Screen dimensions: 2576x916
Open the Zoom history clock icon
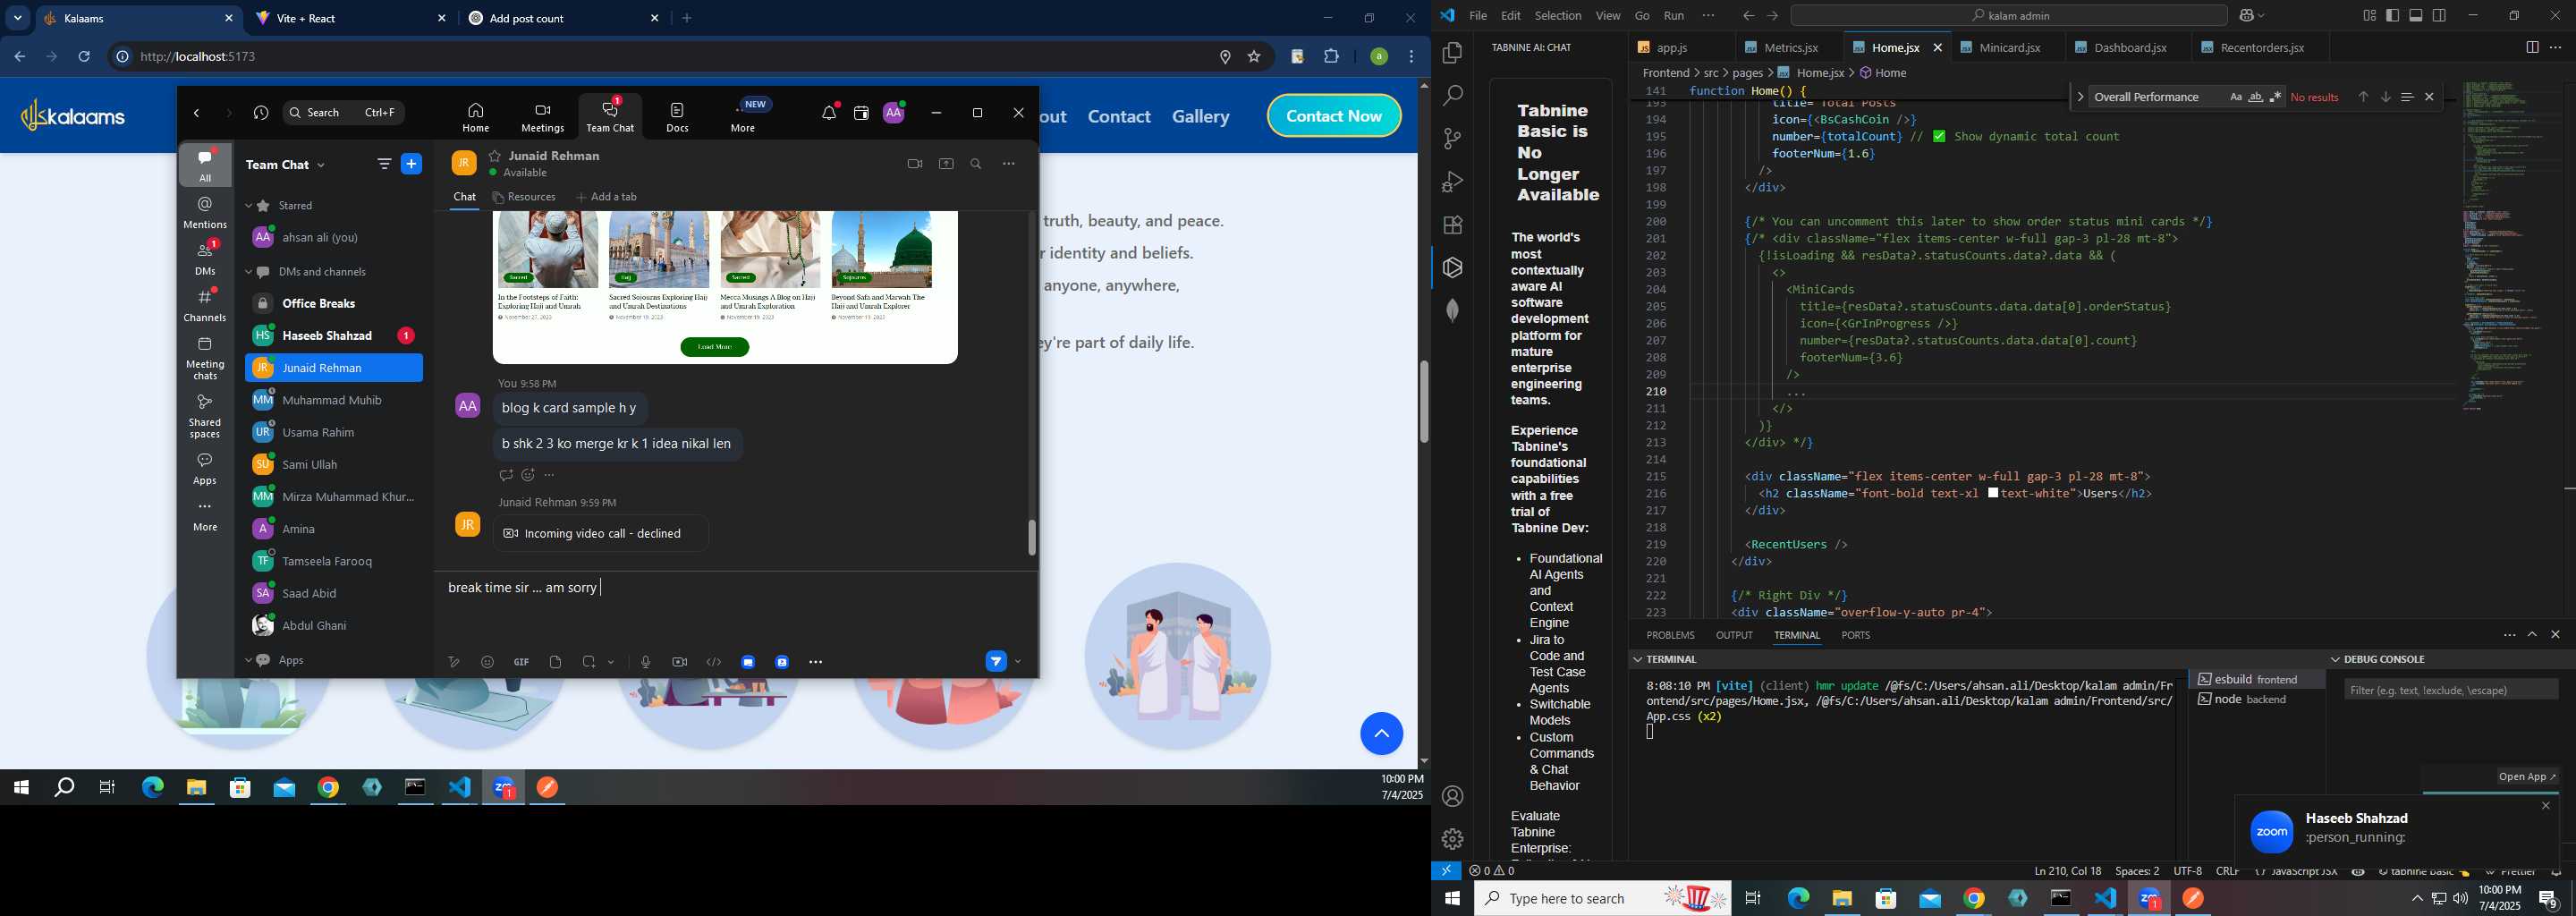[261, 113]
